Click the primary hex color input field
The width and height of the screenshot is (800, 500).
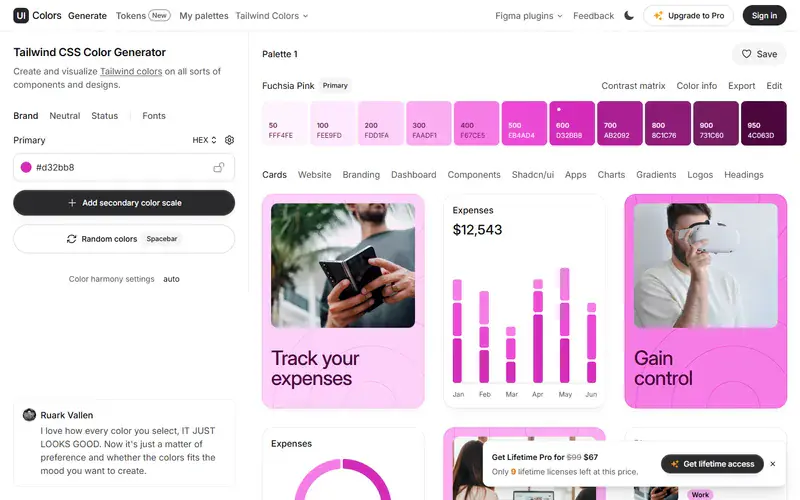(124, 167)
